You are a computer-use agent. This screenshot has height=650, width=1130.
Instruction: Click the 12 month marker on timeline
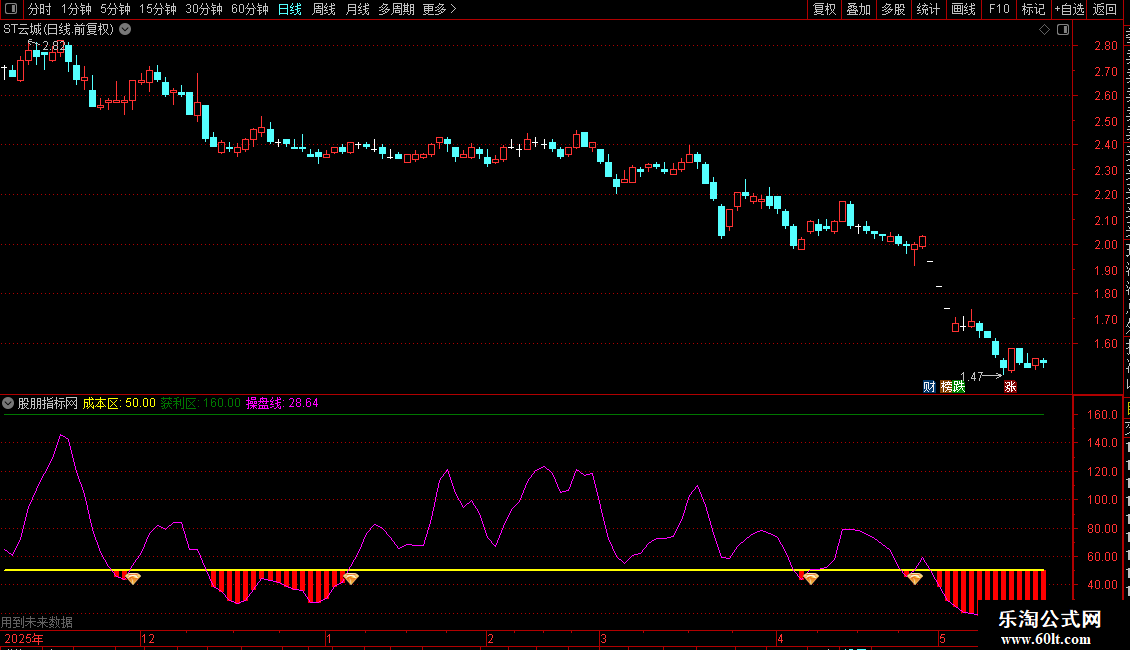click(x=148, y=639)
